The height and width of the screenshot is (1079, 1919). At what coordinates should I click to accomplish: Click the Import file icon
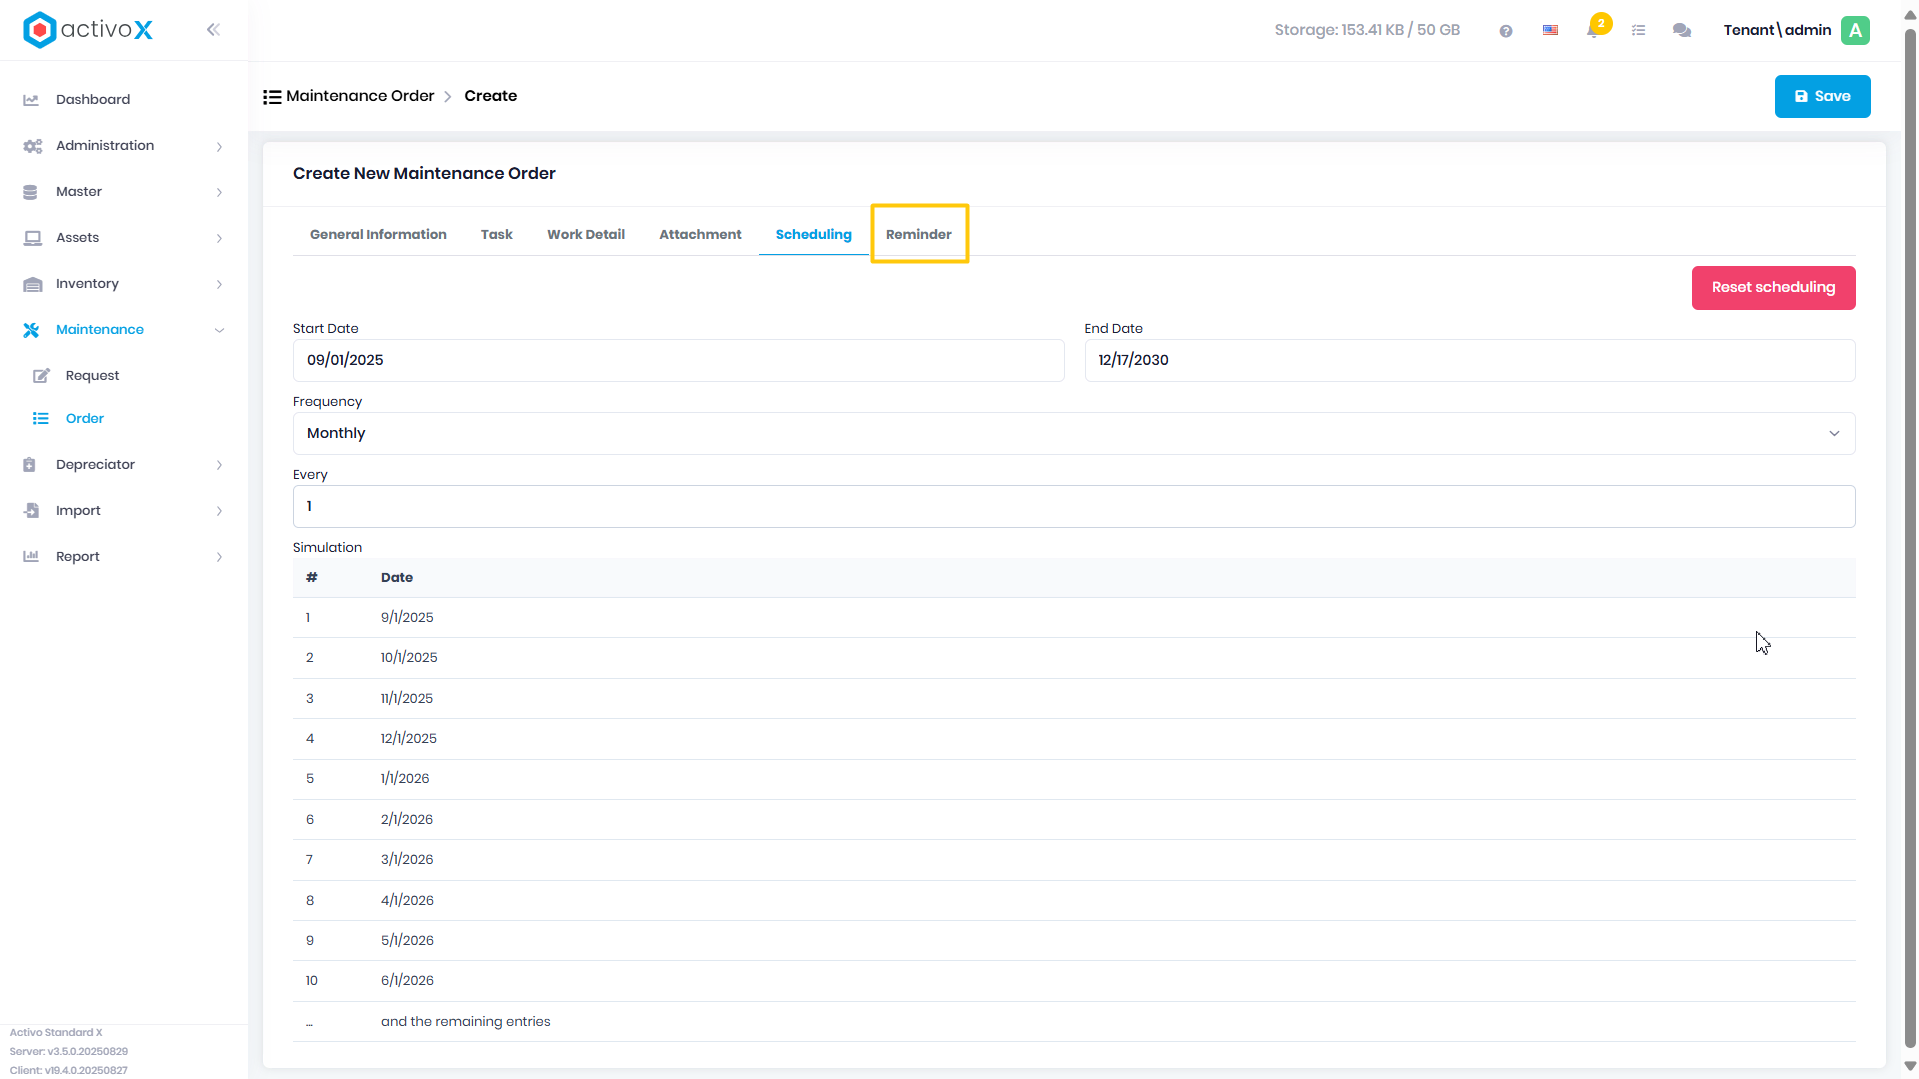coord(31,511)
